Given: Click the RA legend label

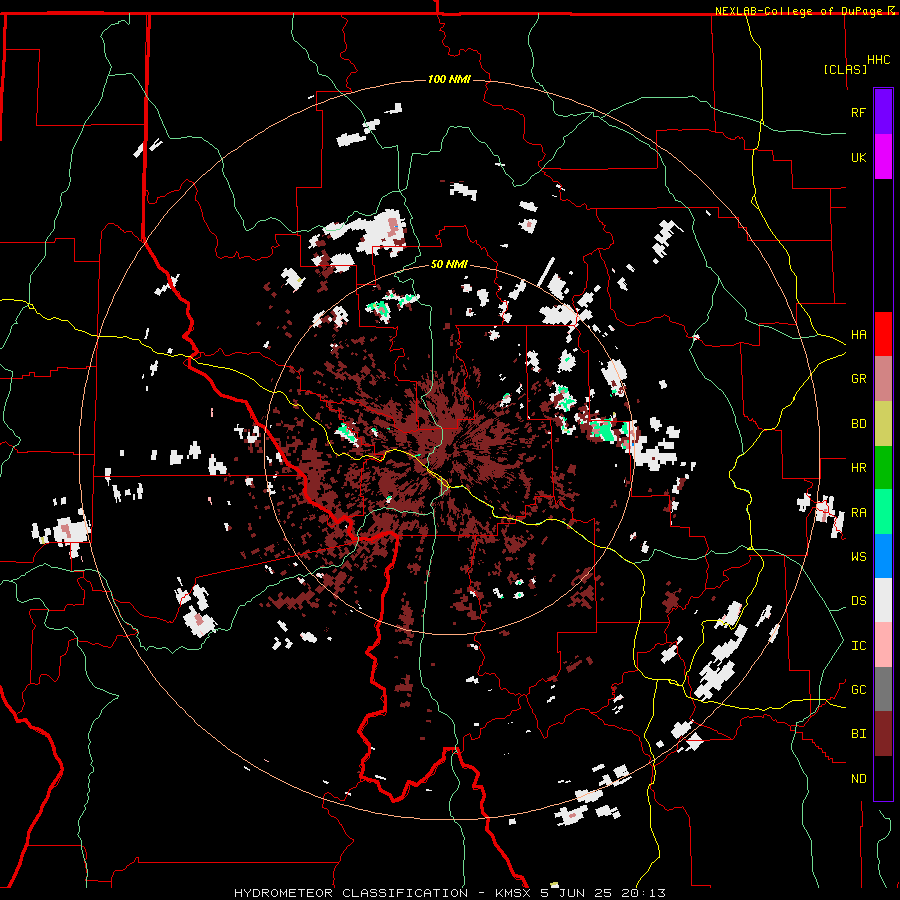Looking at the screenshot, I should [858, 513].
